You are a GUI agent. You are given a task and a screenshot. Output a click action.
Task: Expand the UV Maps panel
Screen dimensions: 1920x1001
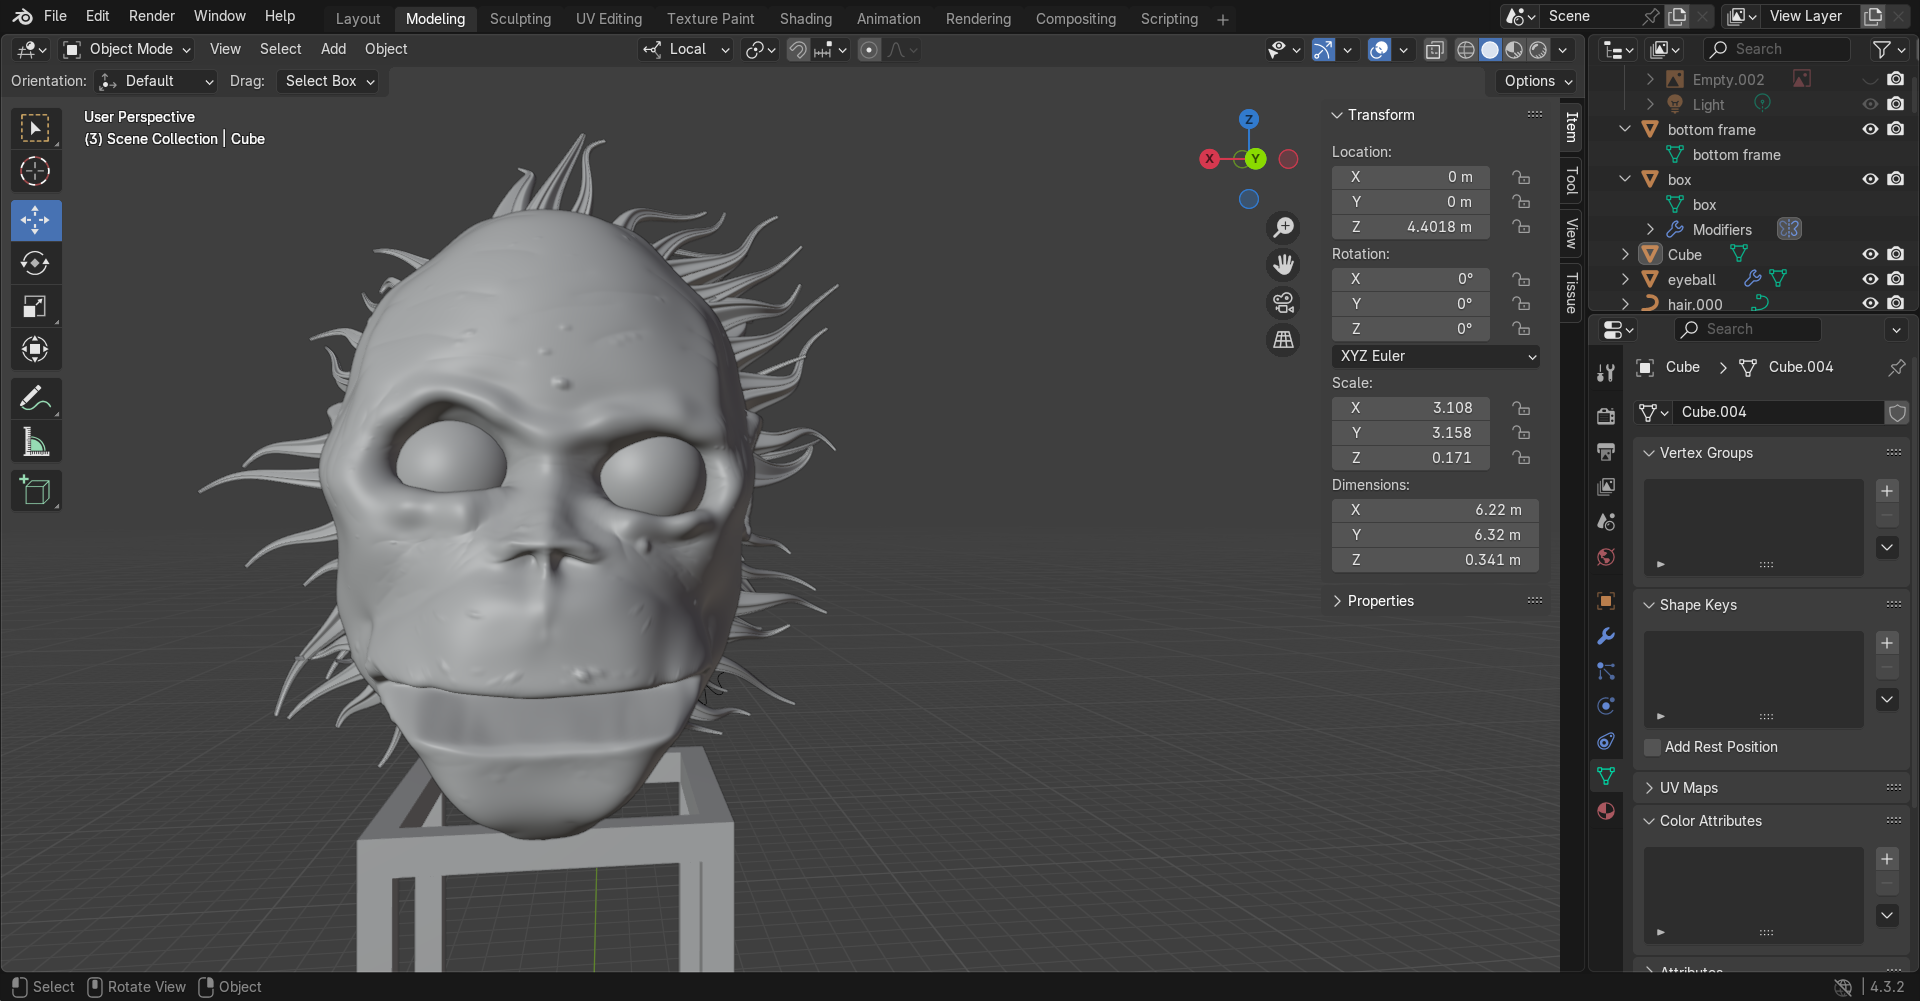(x=1689, y=788)
